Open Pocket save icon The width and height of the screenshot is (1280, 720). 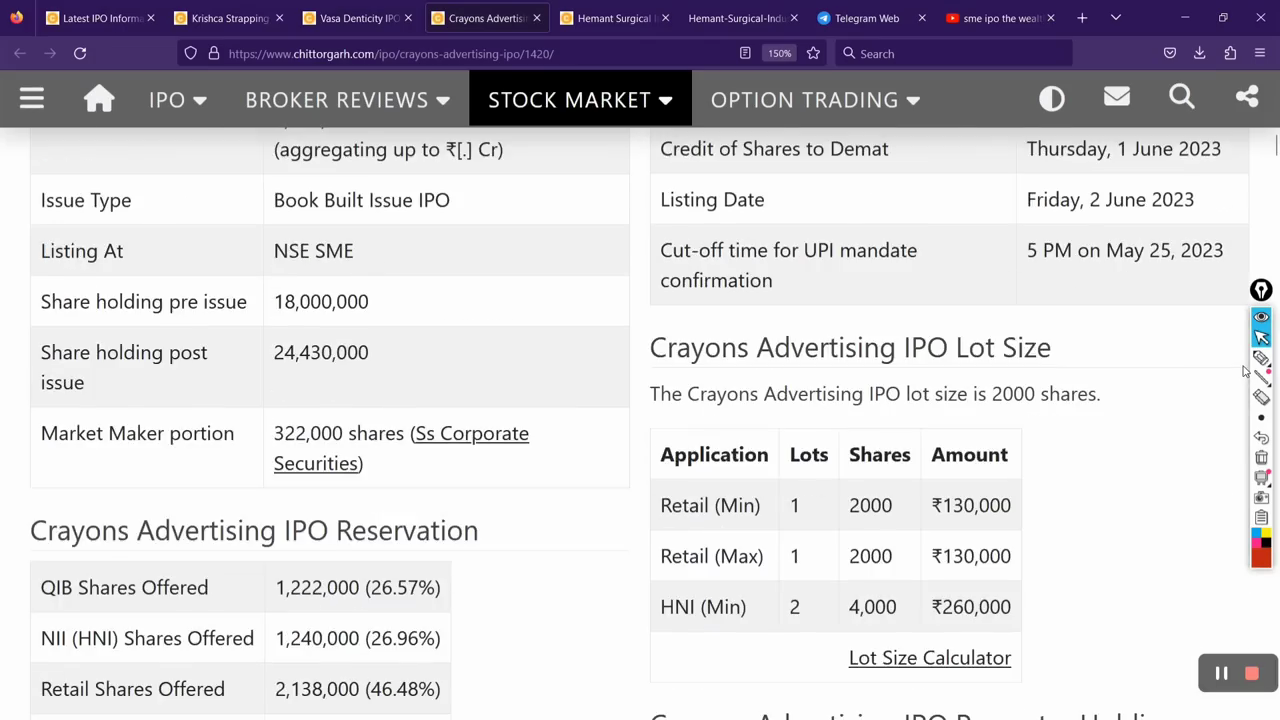[x=1170, y=53]
